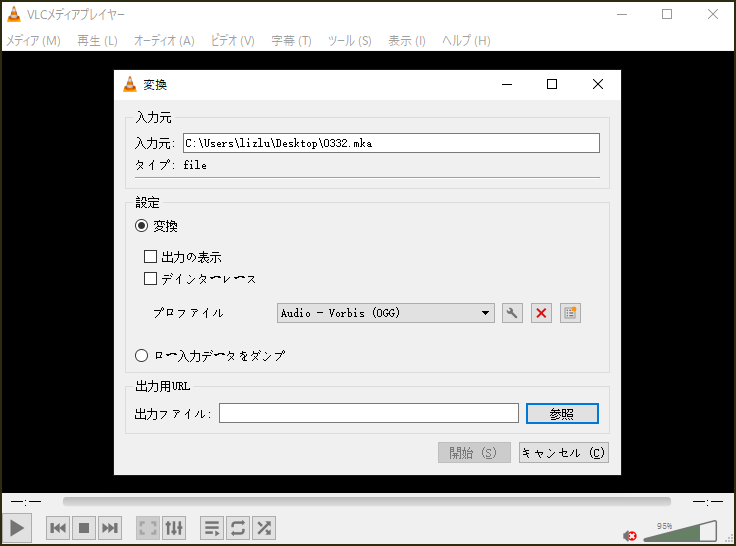Click VLC cone icon in 変換 dialog
Image resolution: width=736 pixels, height=546 pixels.
pyautogui.click(x=130, y=85)
